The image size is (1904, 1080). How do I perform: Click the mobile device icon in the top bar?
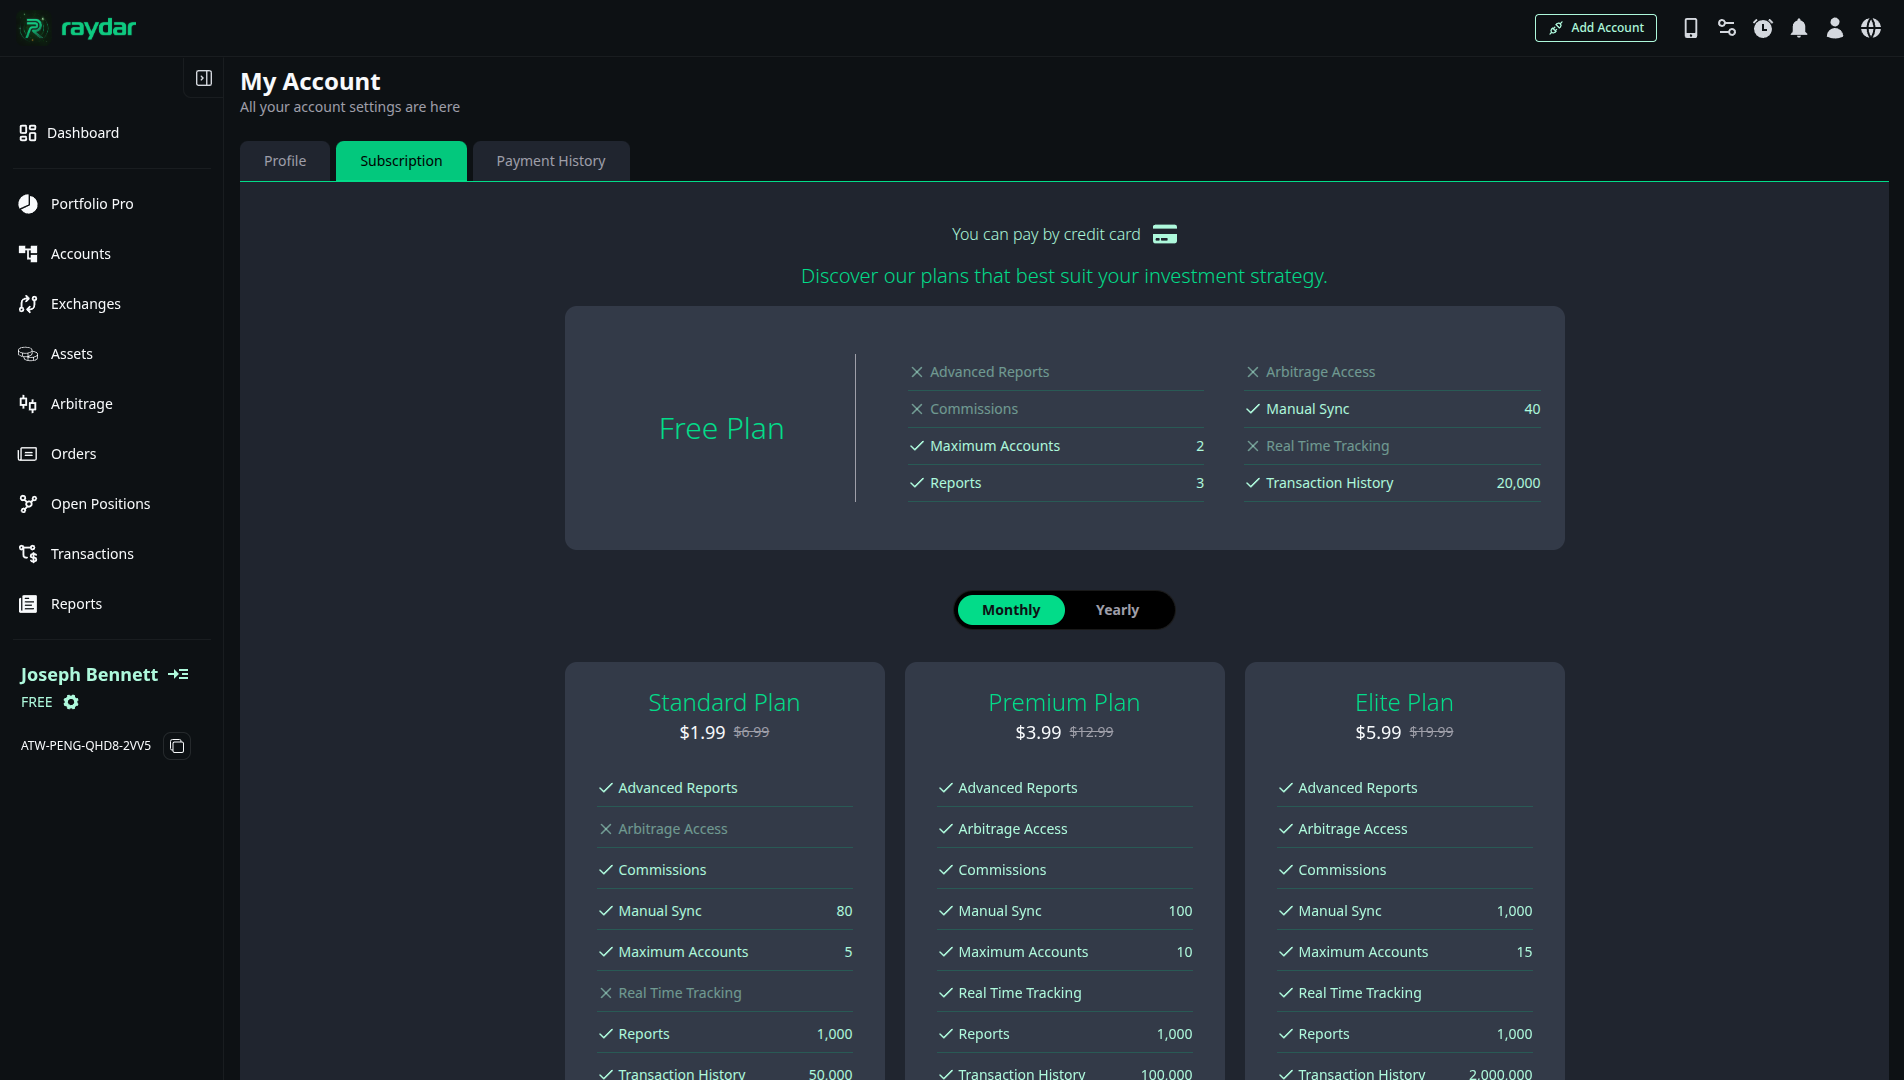1691,28
